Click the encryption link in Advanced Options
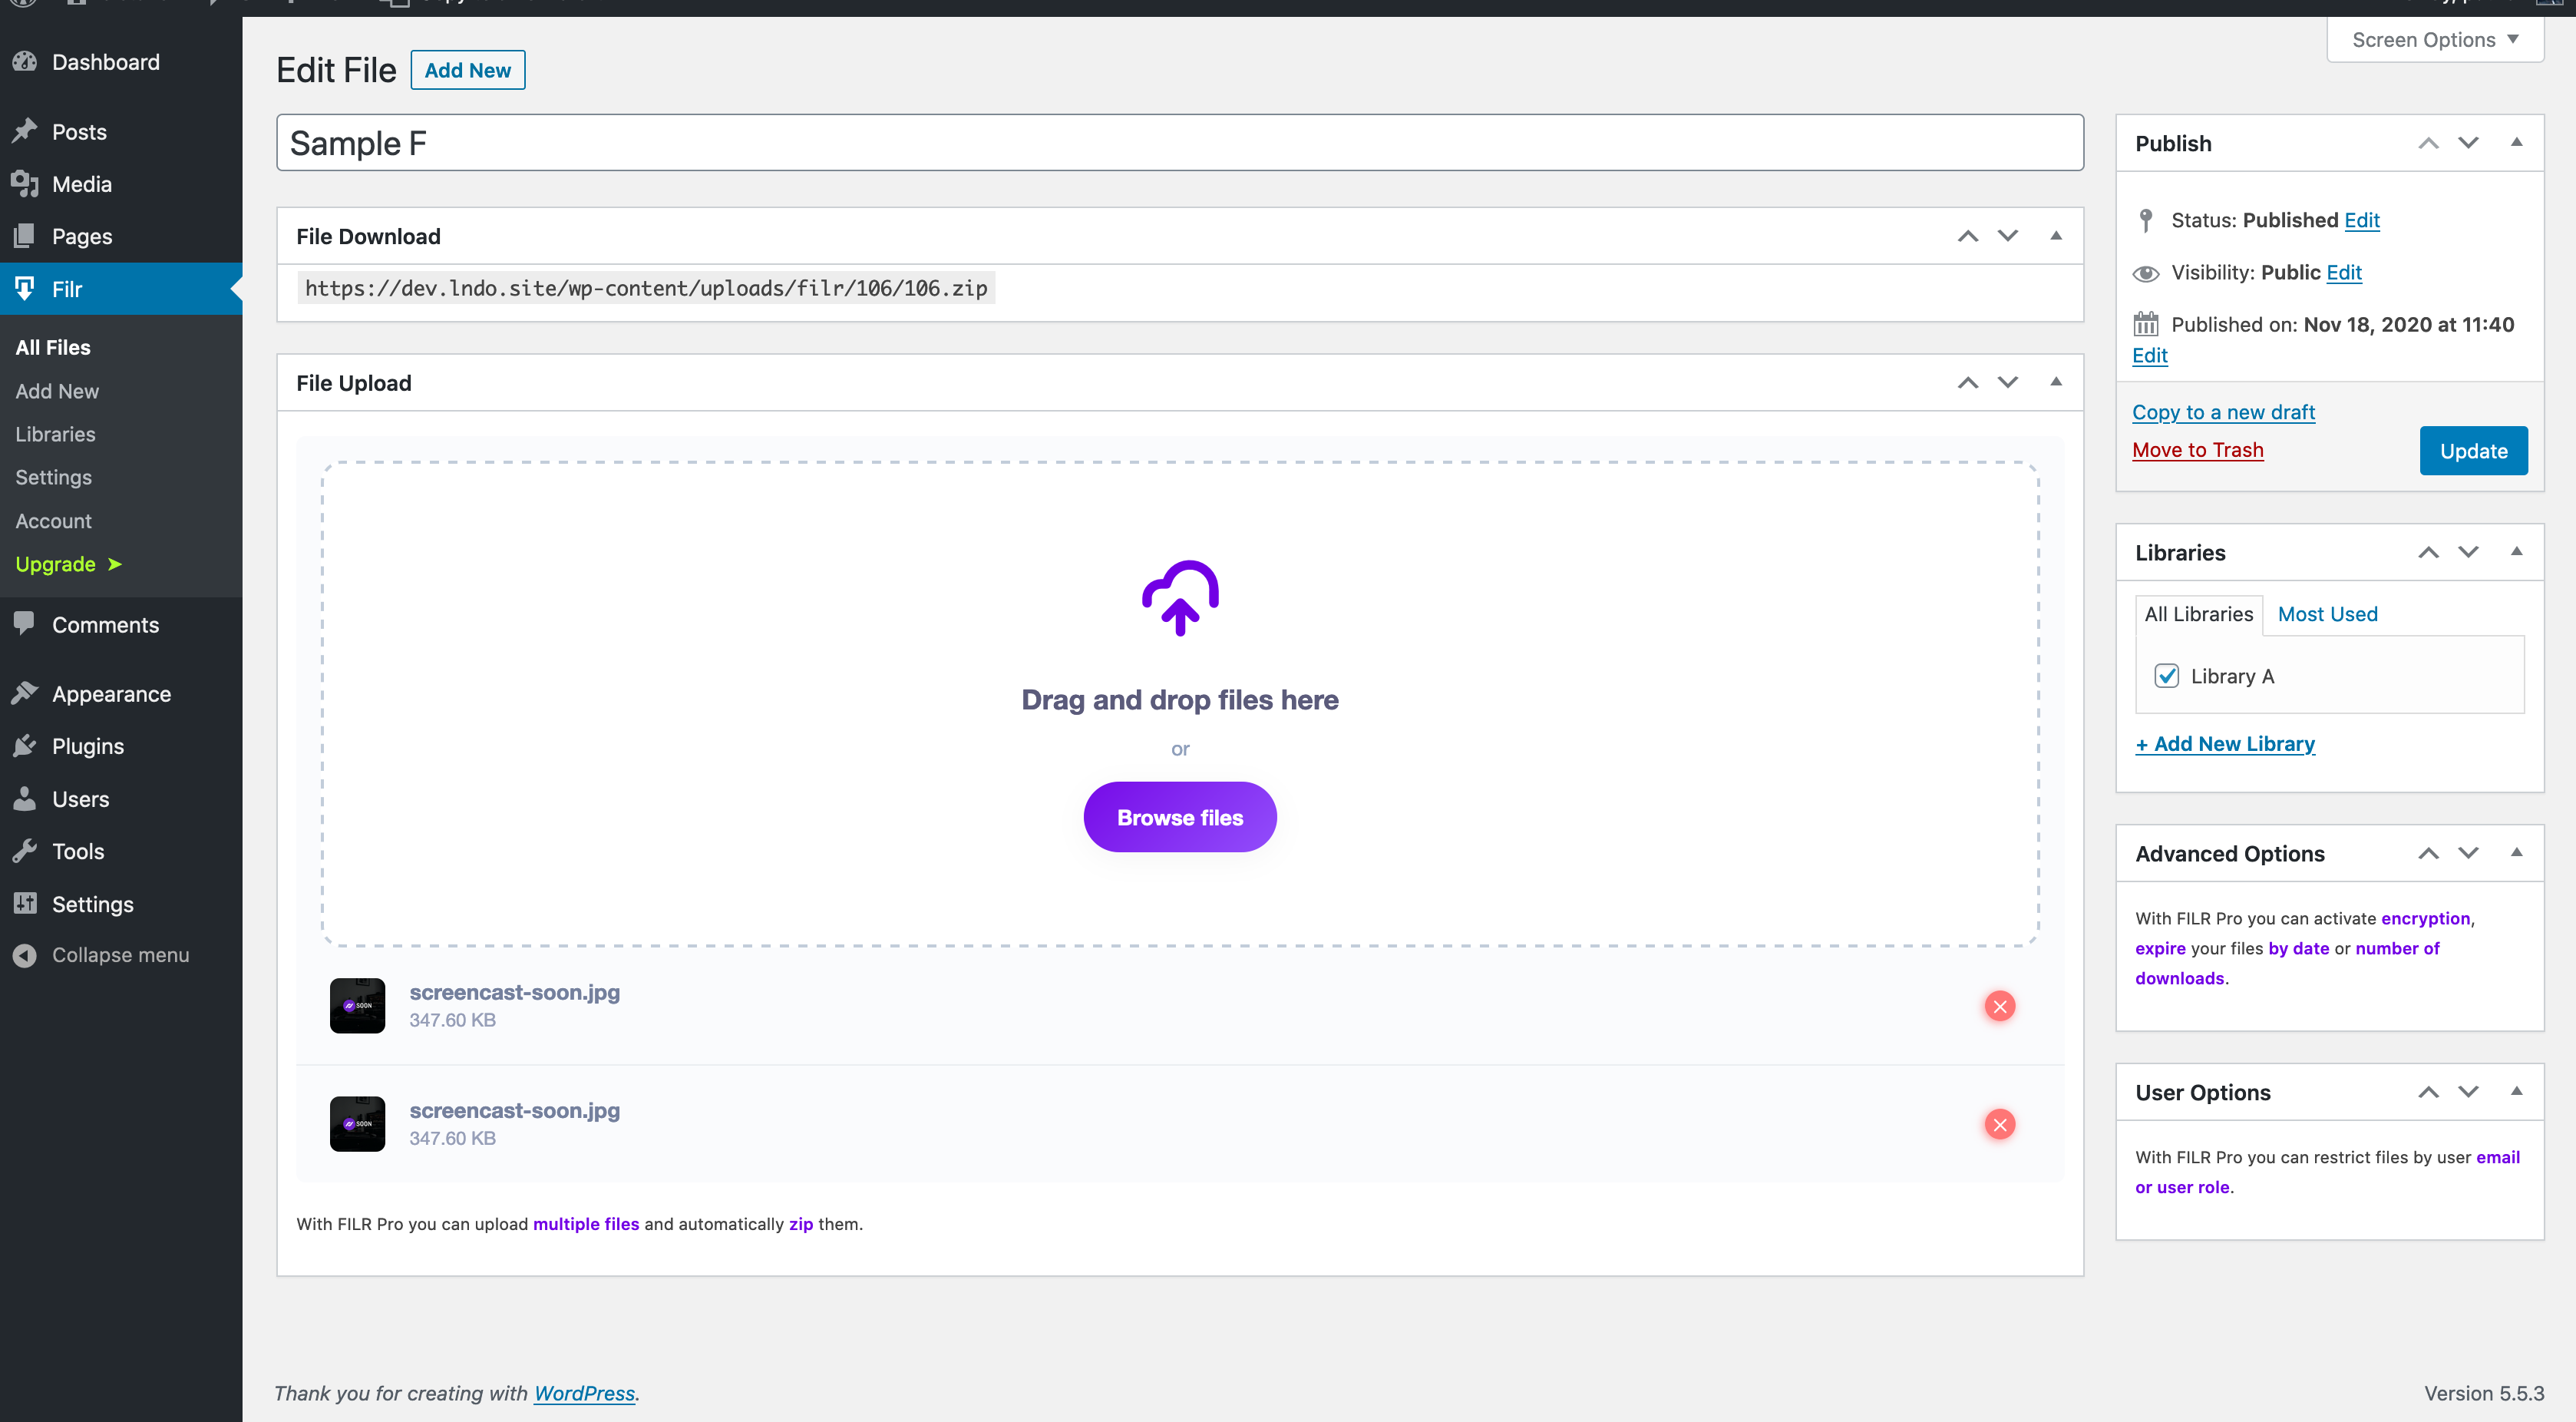Image resolution: width=2576 pixels, height=1422 pixels. [x=2425, y=918]
